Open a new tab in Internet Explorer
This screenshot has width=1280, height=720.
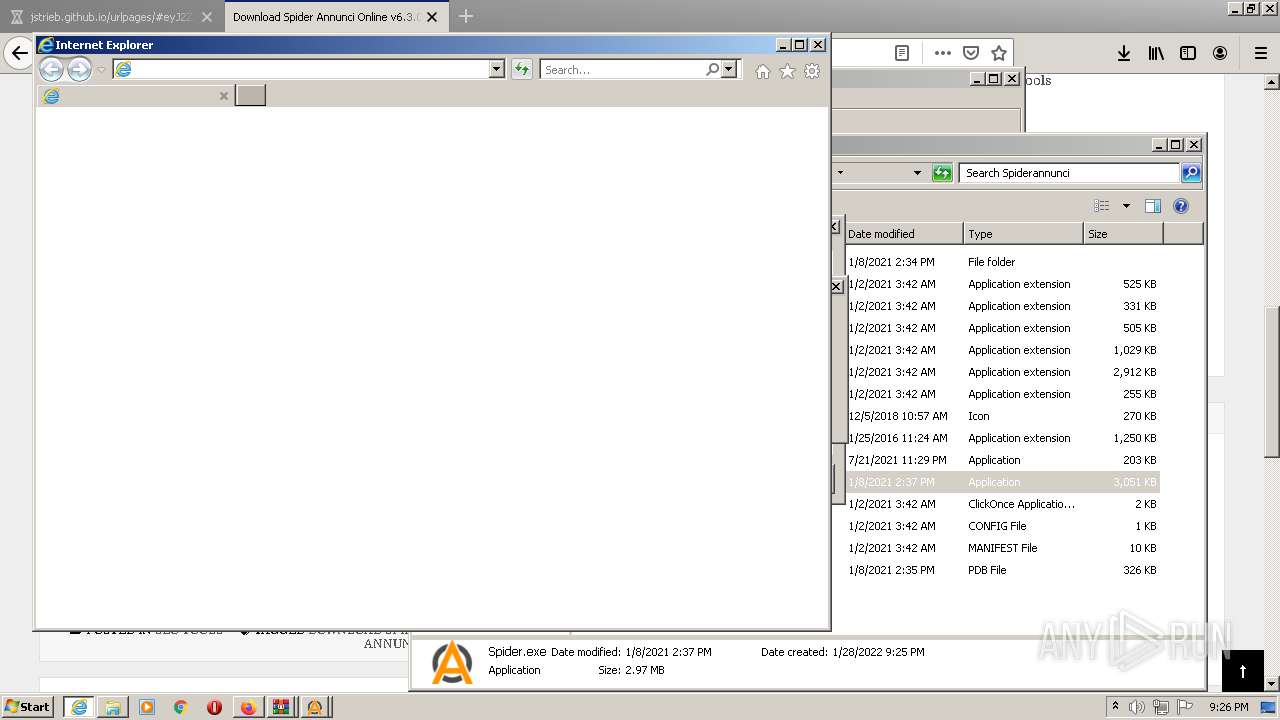tap(250, 95)
